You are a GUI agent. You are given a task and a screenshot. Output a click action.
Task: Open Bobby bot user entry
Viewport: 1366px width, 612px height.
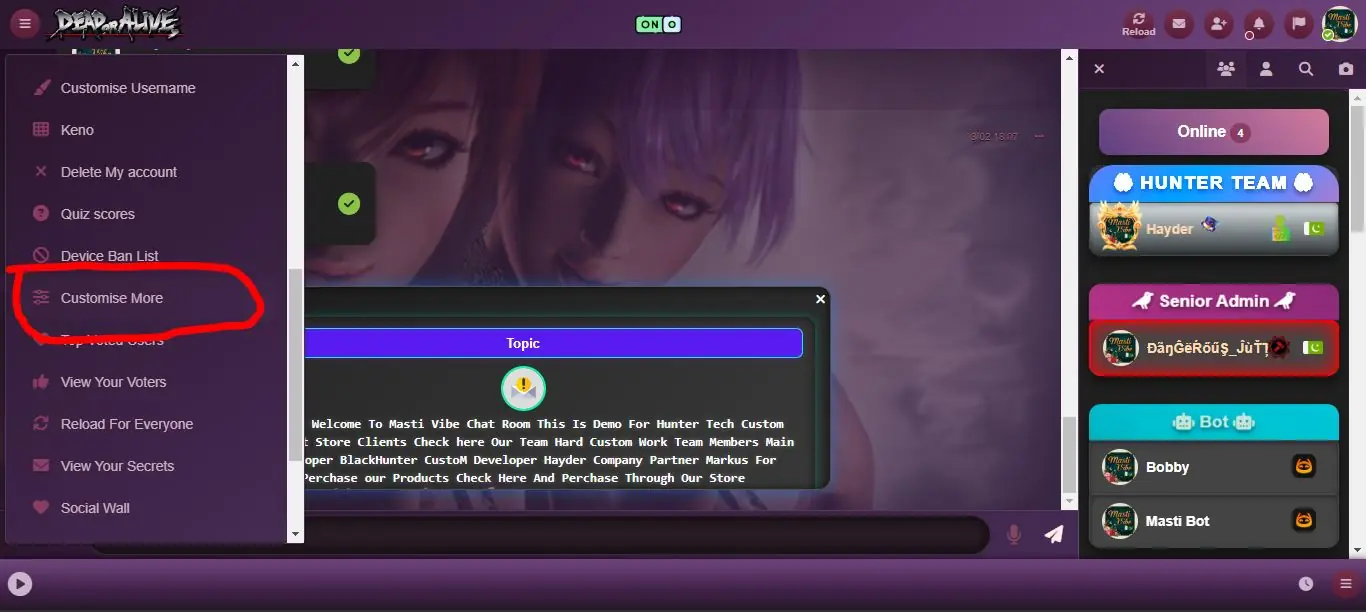[1214, 467]
